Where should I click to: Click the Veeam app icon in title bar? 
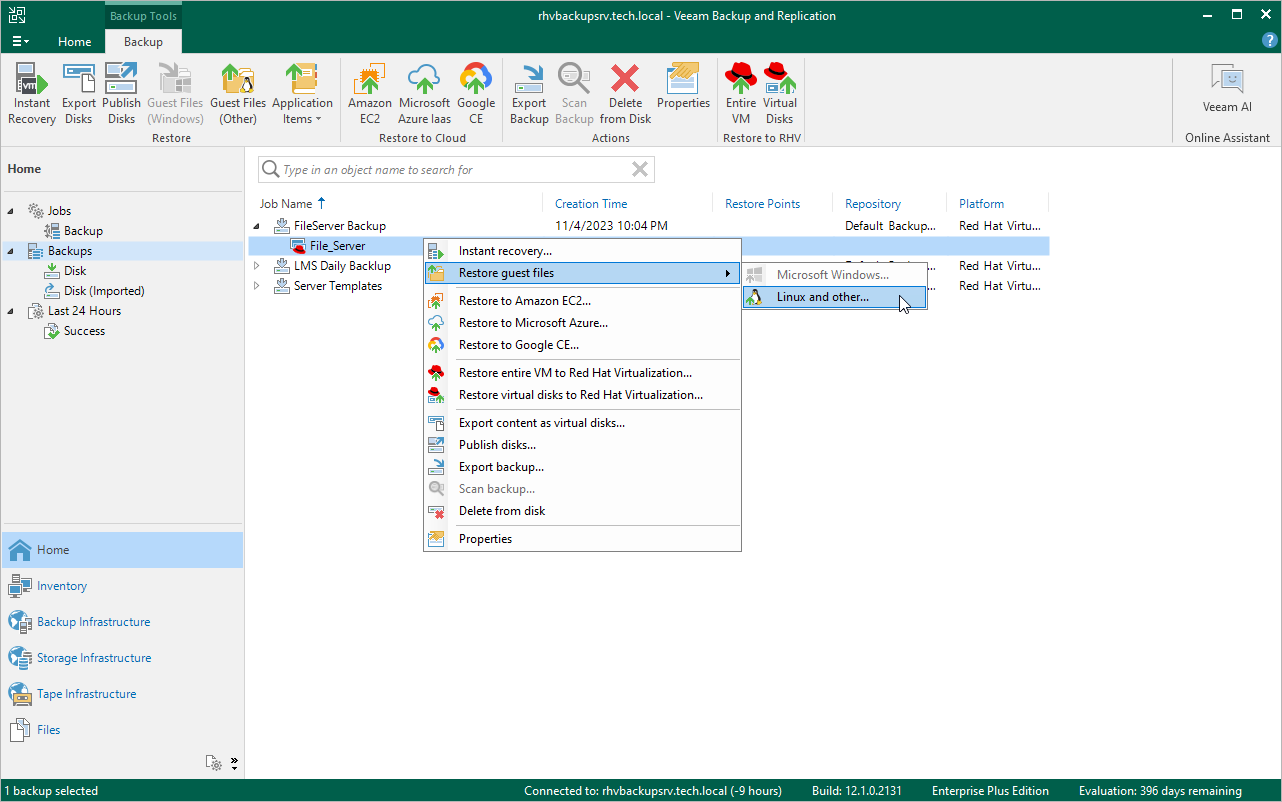click(17, 15)
